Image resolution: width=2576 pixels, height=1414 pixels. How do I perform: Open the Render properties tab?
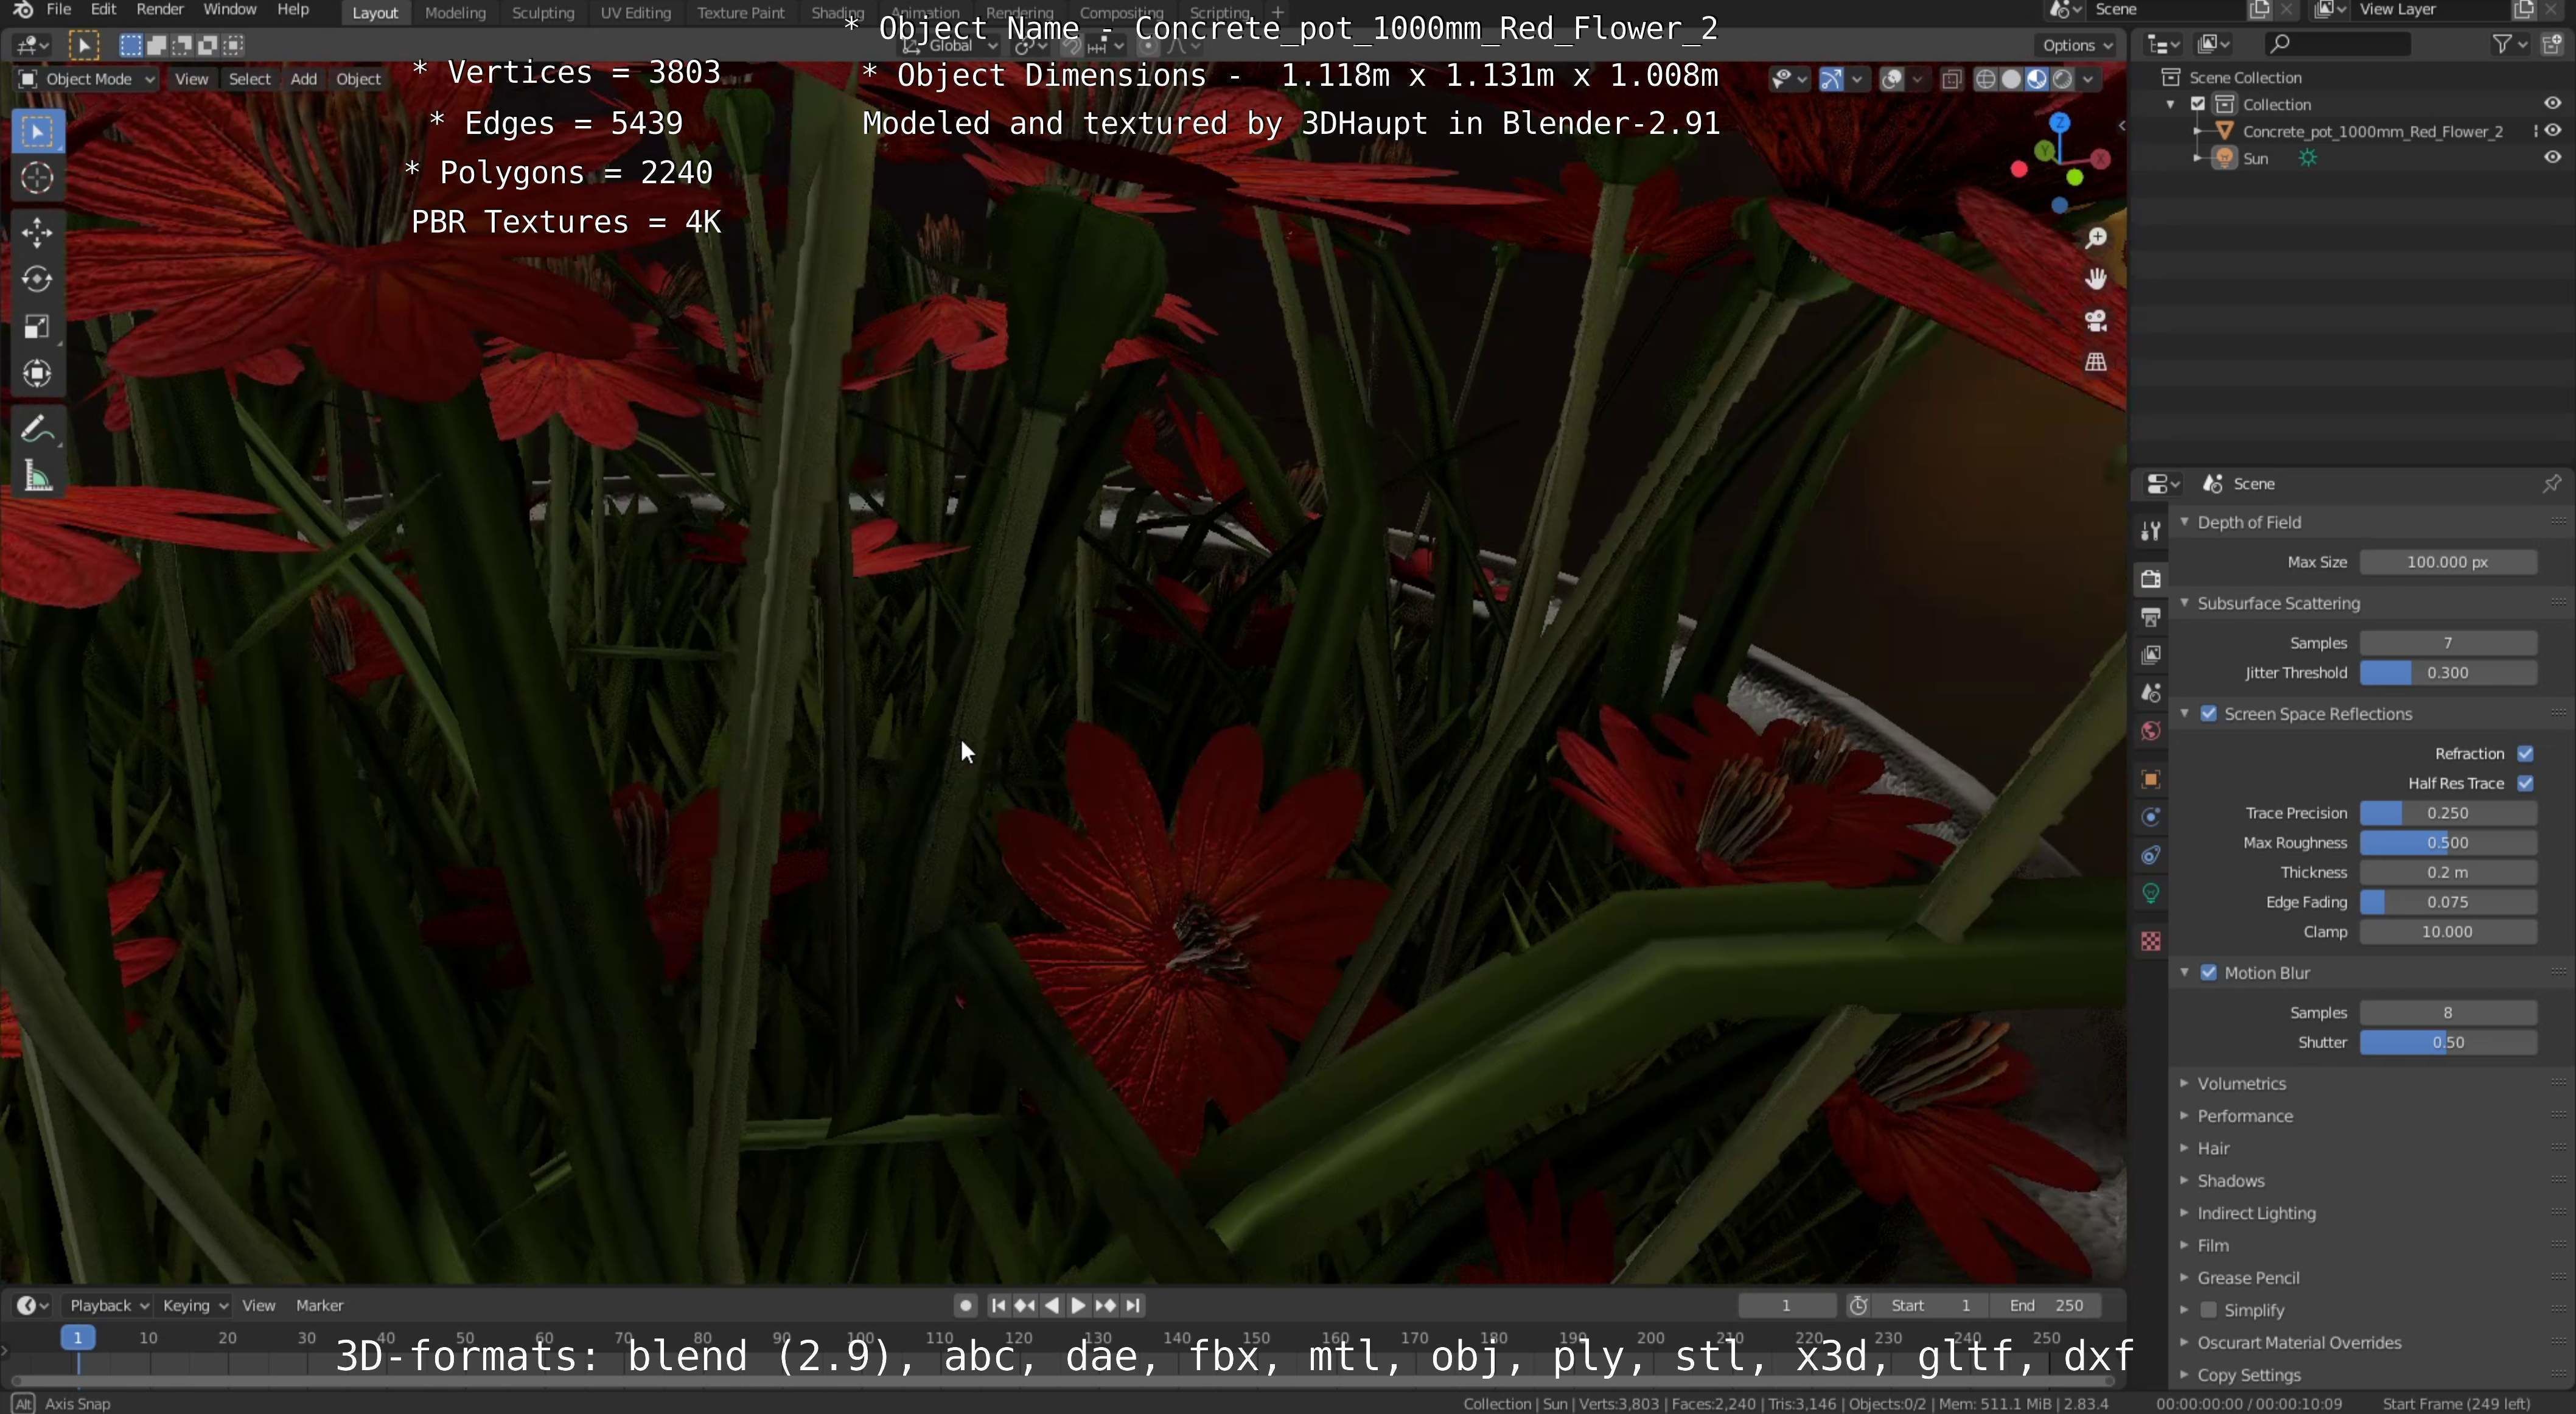click(x=2151, y=578)
